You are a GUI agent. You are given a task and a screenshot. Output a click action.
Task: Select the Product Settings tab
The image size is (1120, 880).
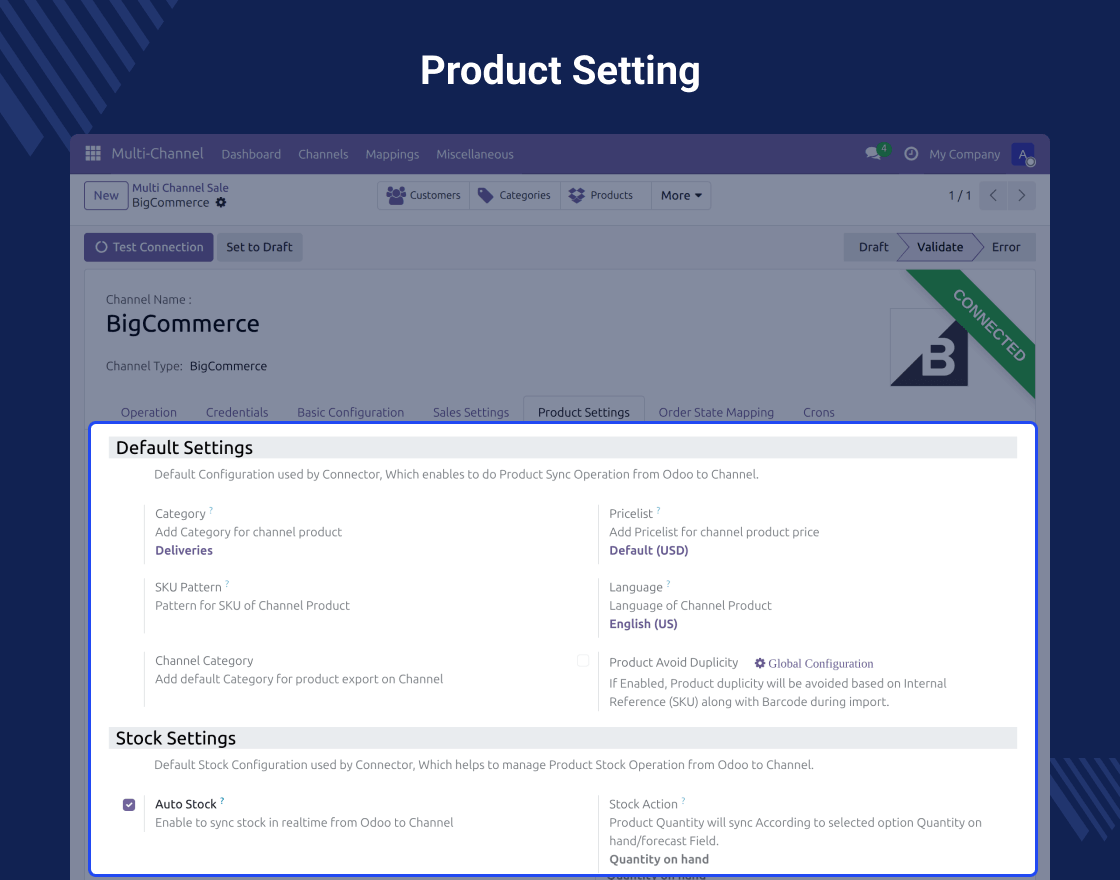584,412
